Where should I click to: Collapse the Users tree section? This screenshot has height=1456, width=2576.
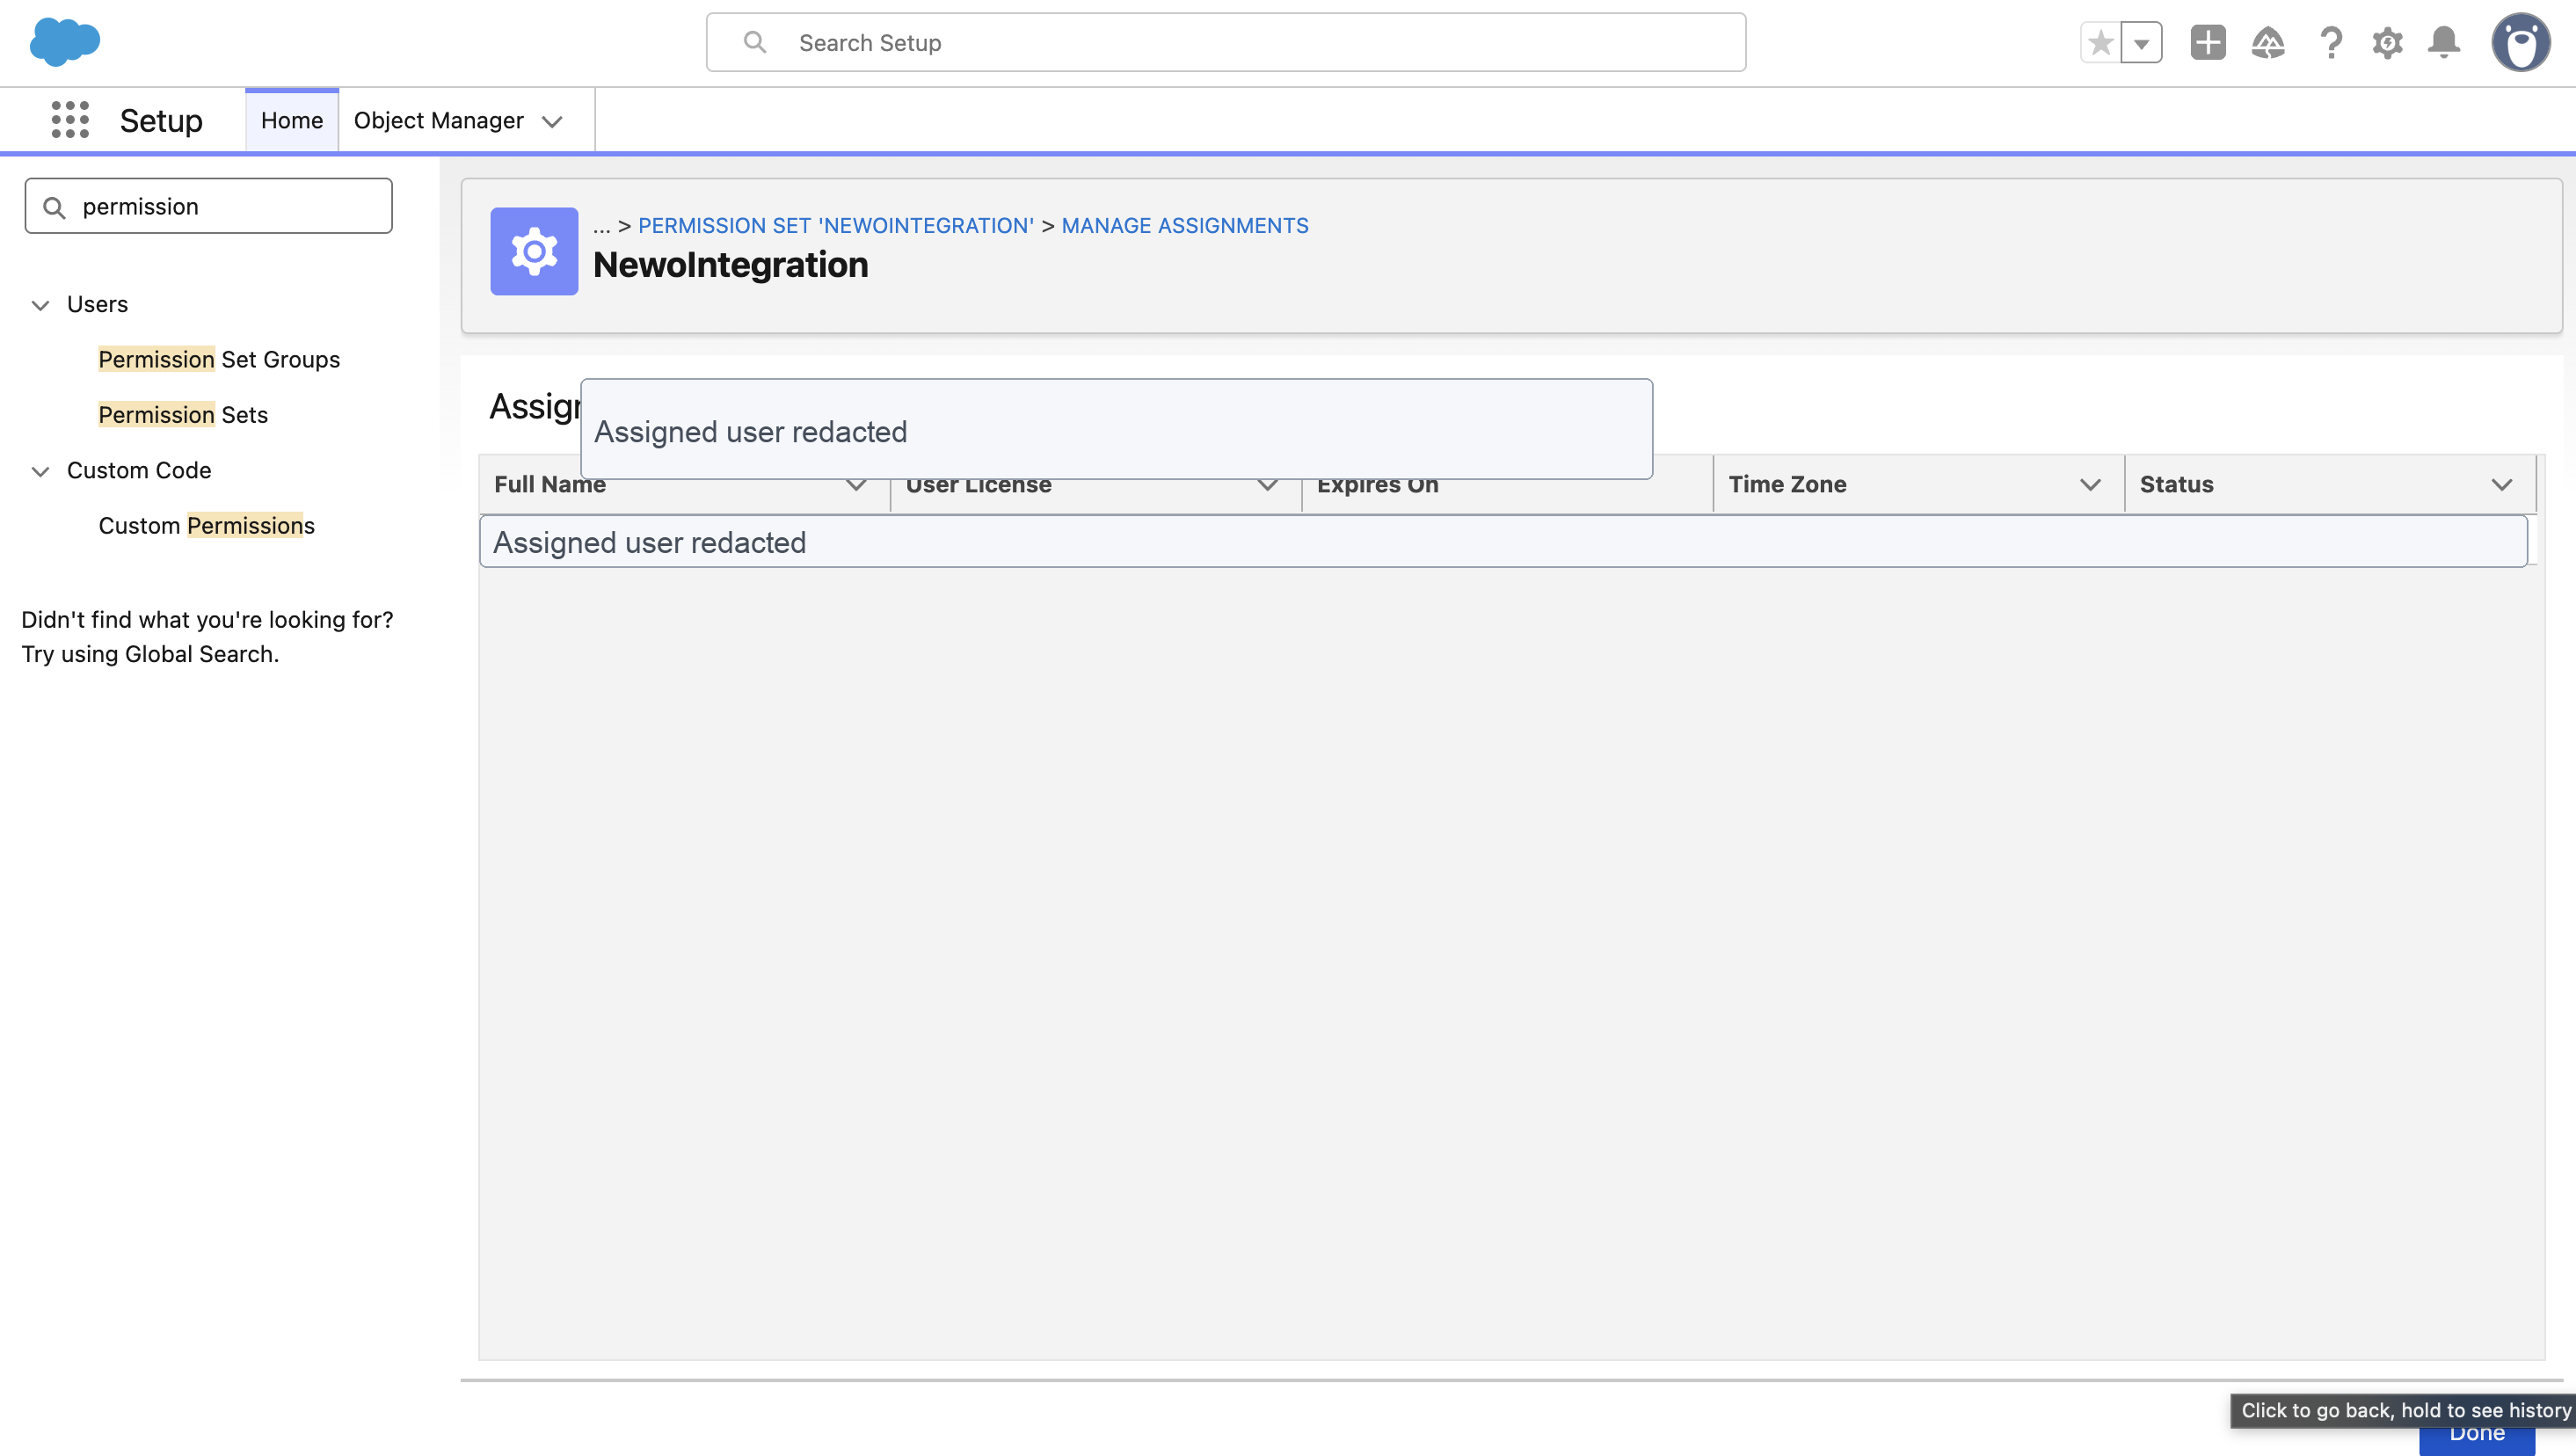point(40,305)
